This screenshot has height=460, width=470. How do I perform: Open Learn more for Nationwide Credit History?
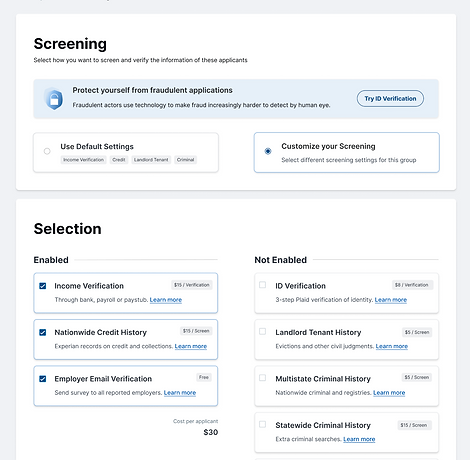coord(191,346)
